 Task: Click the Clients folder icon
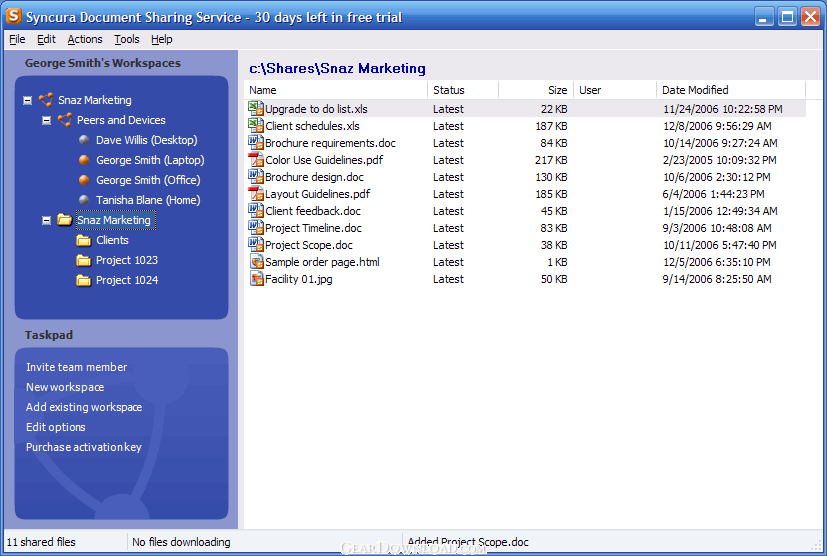(83, 241)
